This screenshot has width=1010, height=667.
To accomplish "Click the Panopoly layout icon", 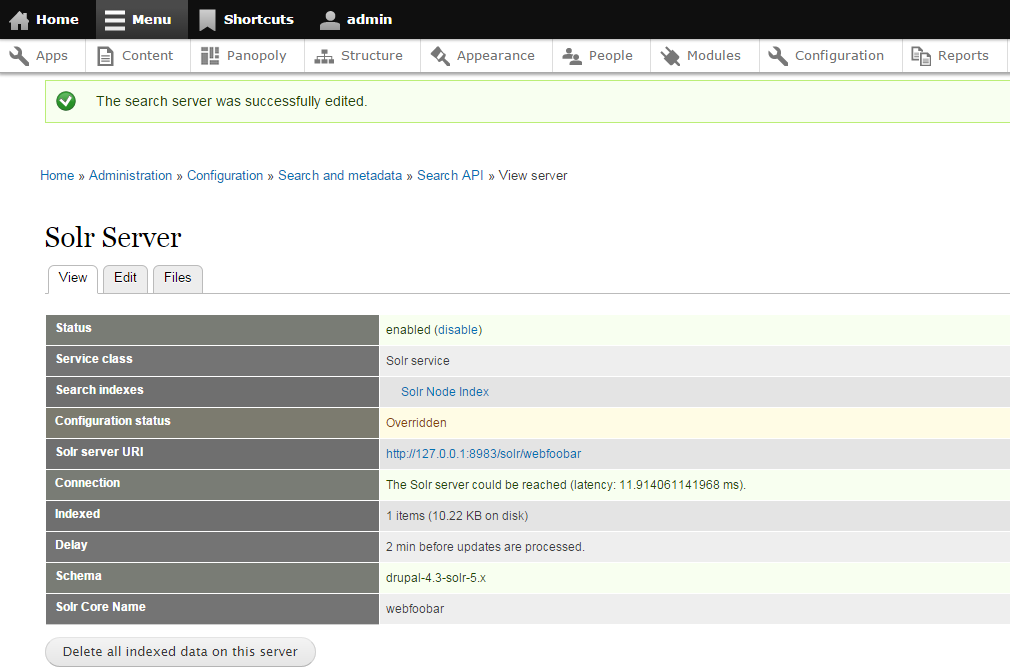I will (x=210, y=56).
